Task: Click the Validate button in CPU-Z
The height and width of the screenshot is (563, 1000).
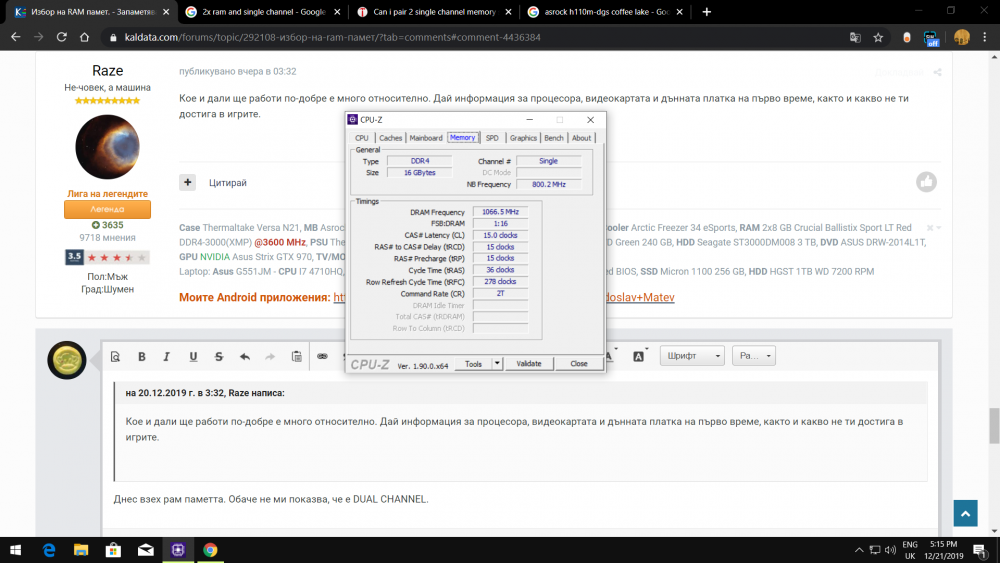Action: tap(529, 363)
